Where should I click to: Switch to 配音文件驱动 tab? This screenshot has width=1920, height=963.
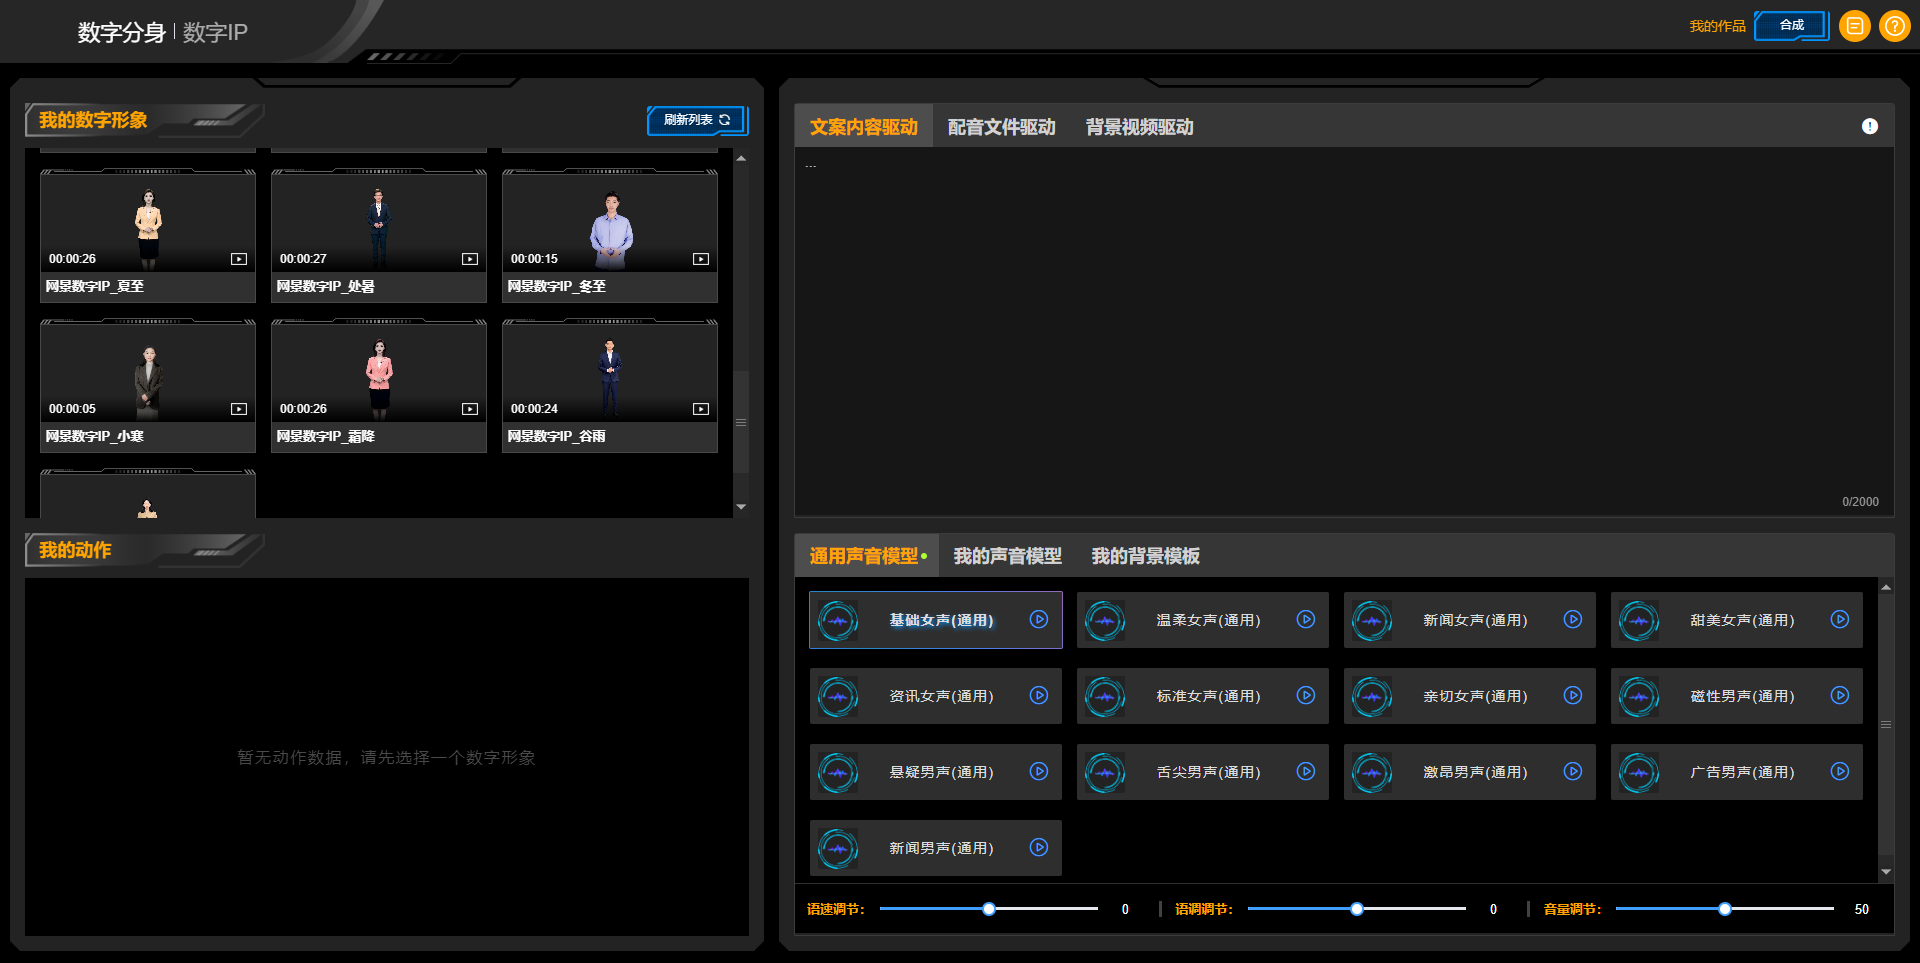point(1001,127)
